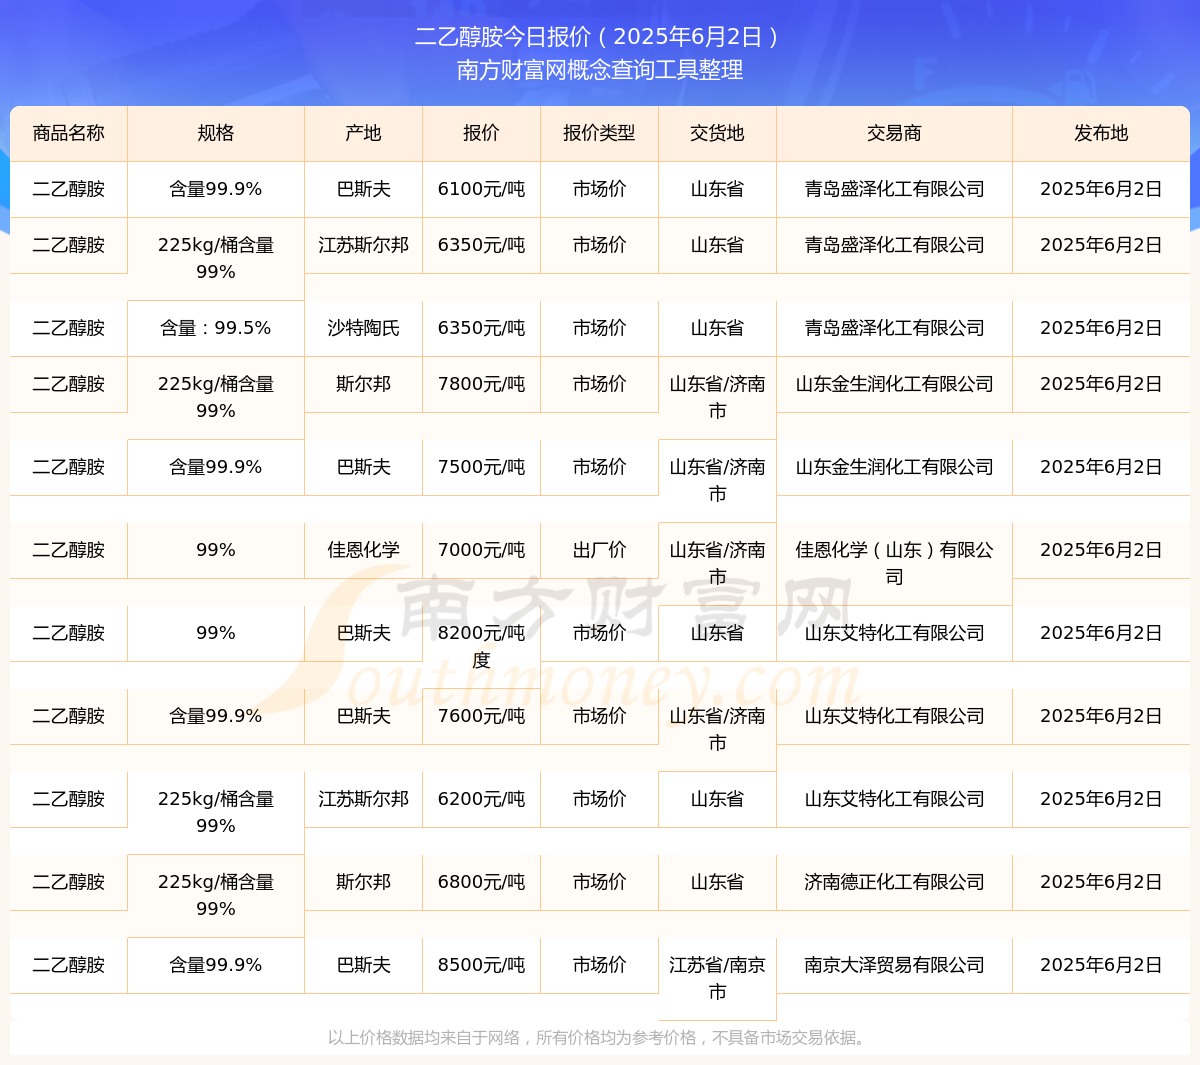The height and width of the screenshot is (1065, 1200).
Task: Click the 发布地 column header
Action: click(1101, 133)
